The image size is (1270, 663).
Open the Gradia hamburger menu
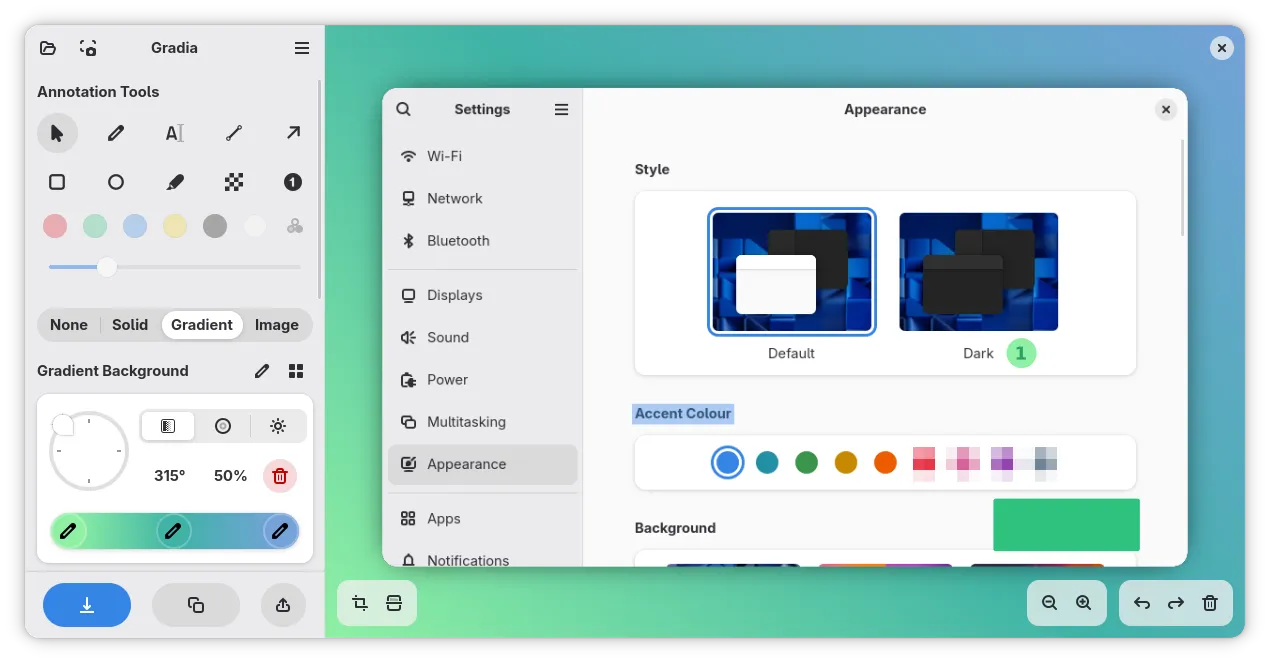click(301, 47)
